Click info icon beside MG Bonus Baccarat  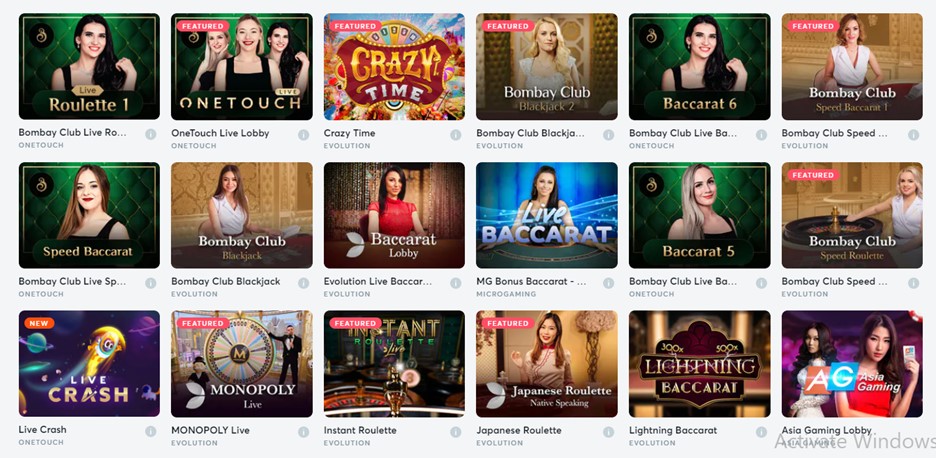608,282
